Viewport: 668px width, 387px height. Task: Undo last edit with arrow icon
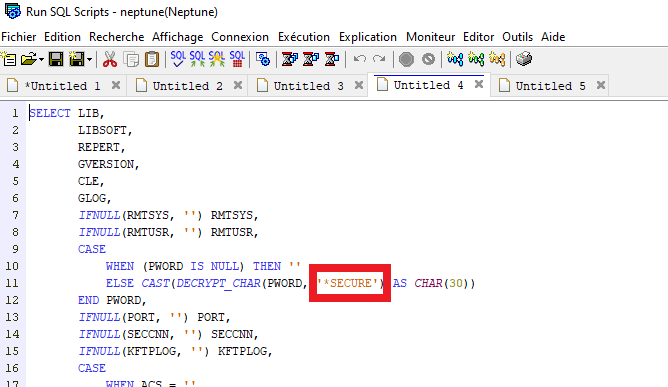pyautogui.click(x=360, y=59)
